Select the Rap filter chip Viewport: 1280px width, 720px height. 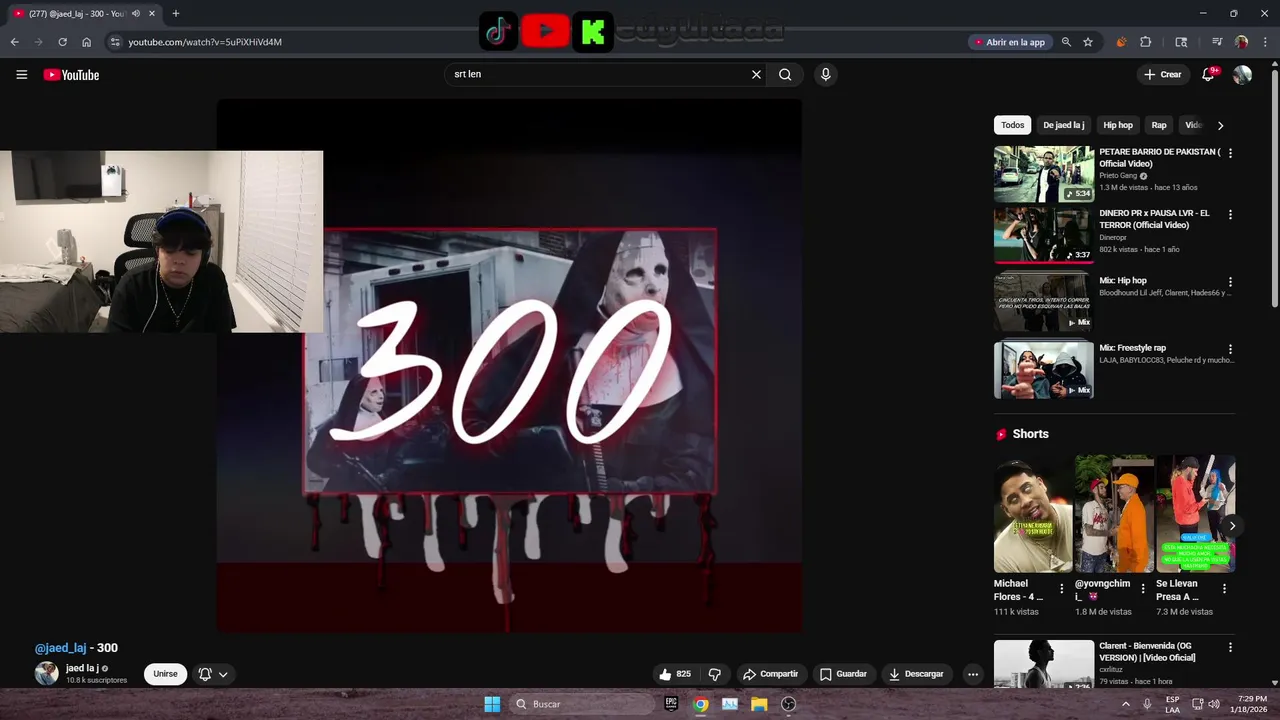(x=1159, y=125)
